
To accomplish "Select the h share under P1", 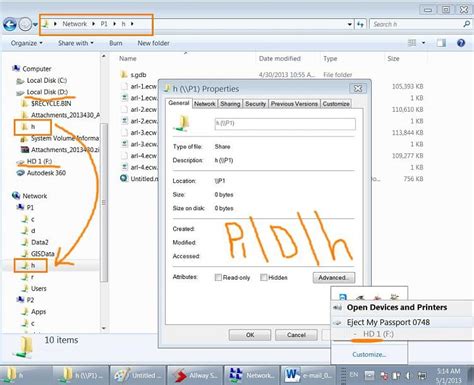I will click(x=33, y=266).
